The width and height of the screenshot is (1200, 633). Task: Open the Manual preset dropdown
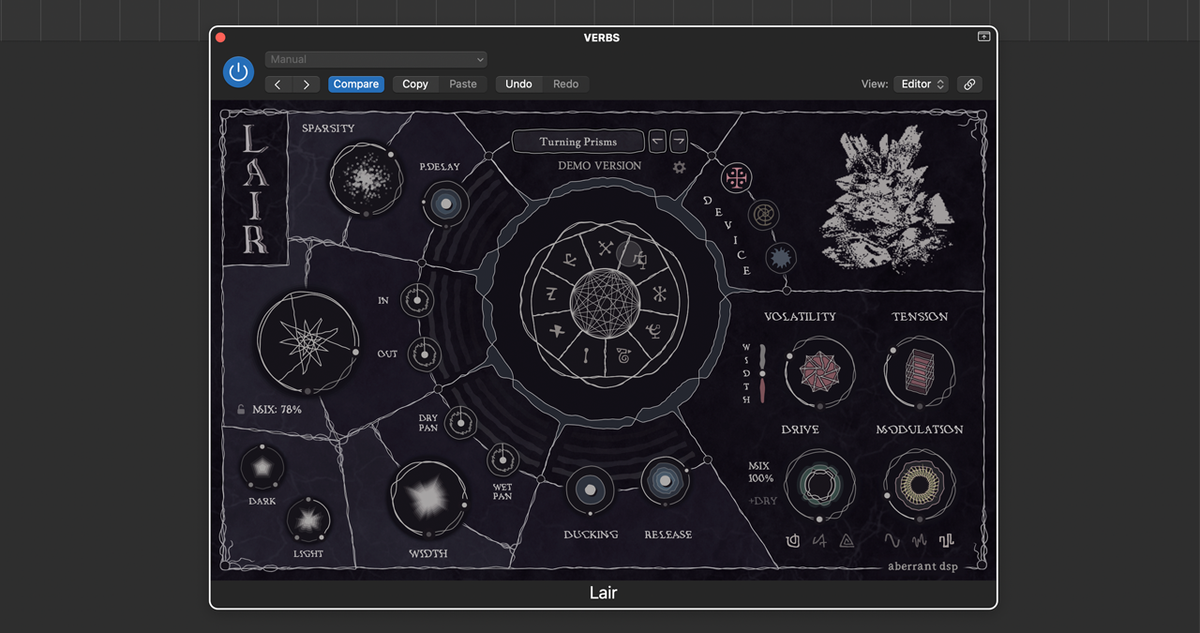(x=376, y=59)
